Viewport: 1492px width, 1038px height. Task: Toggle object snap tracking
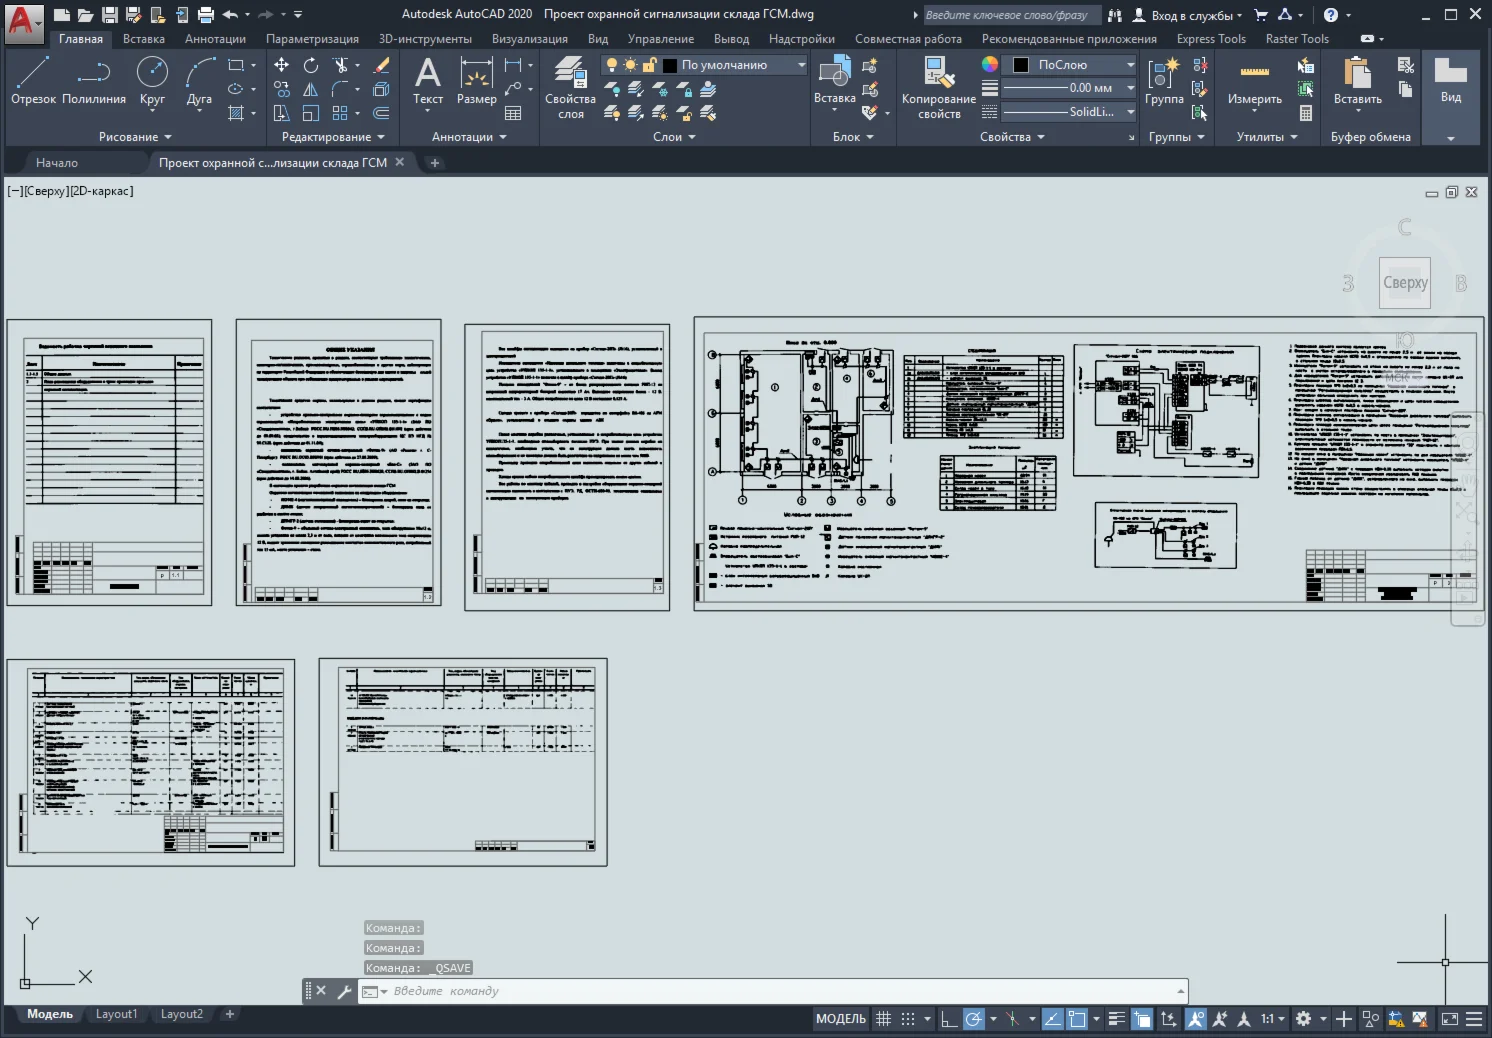tap(1052, 1019)
